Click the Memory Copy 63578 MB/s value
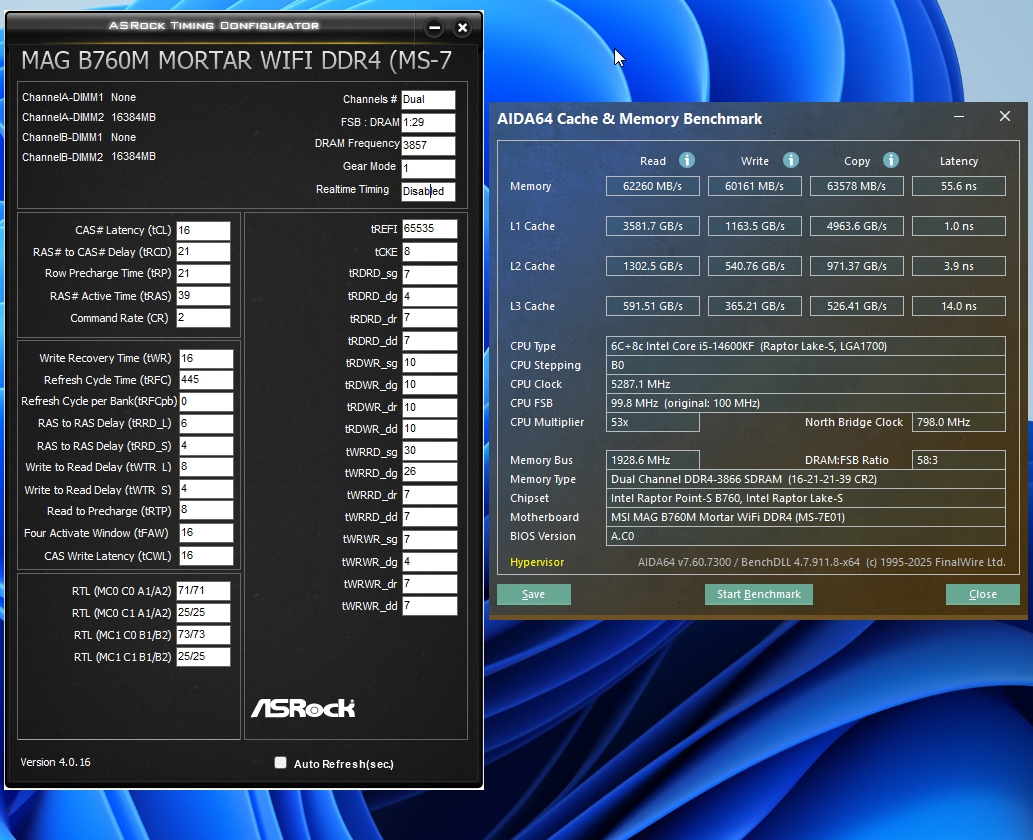 [856, 186]
